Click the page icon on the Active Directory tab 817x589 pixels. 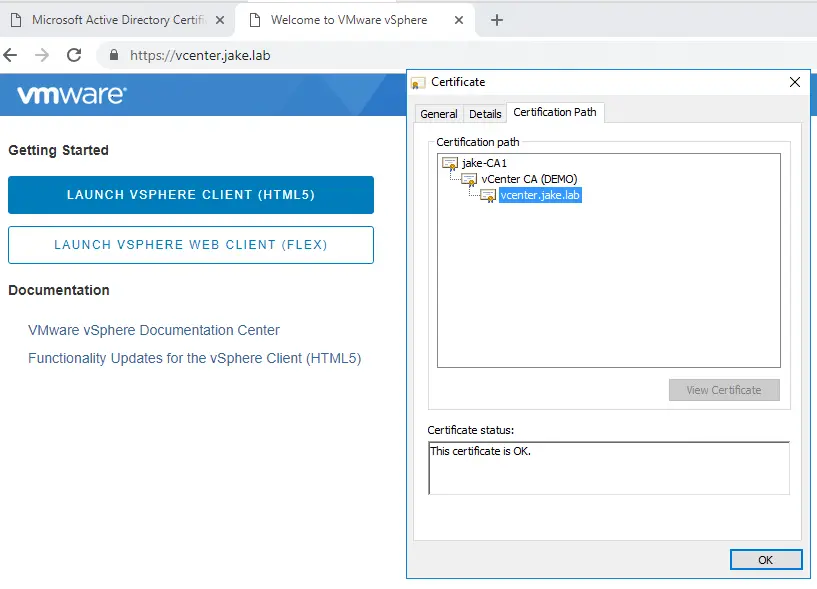pos(16,20)
